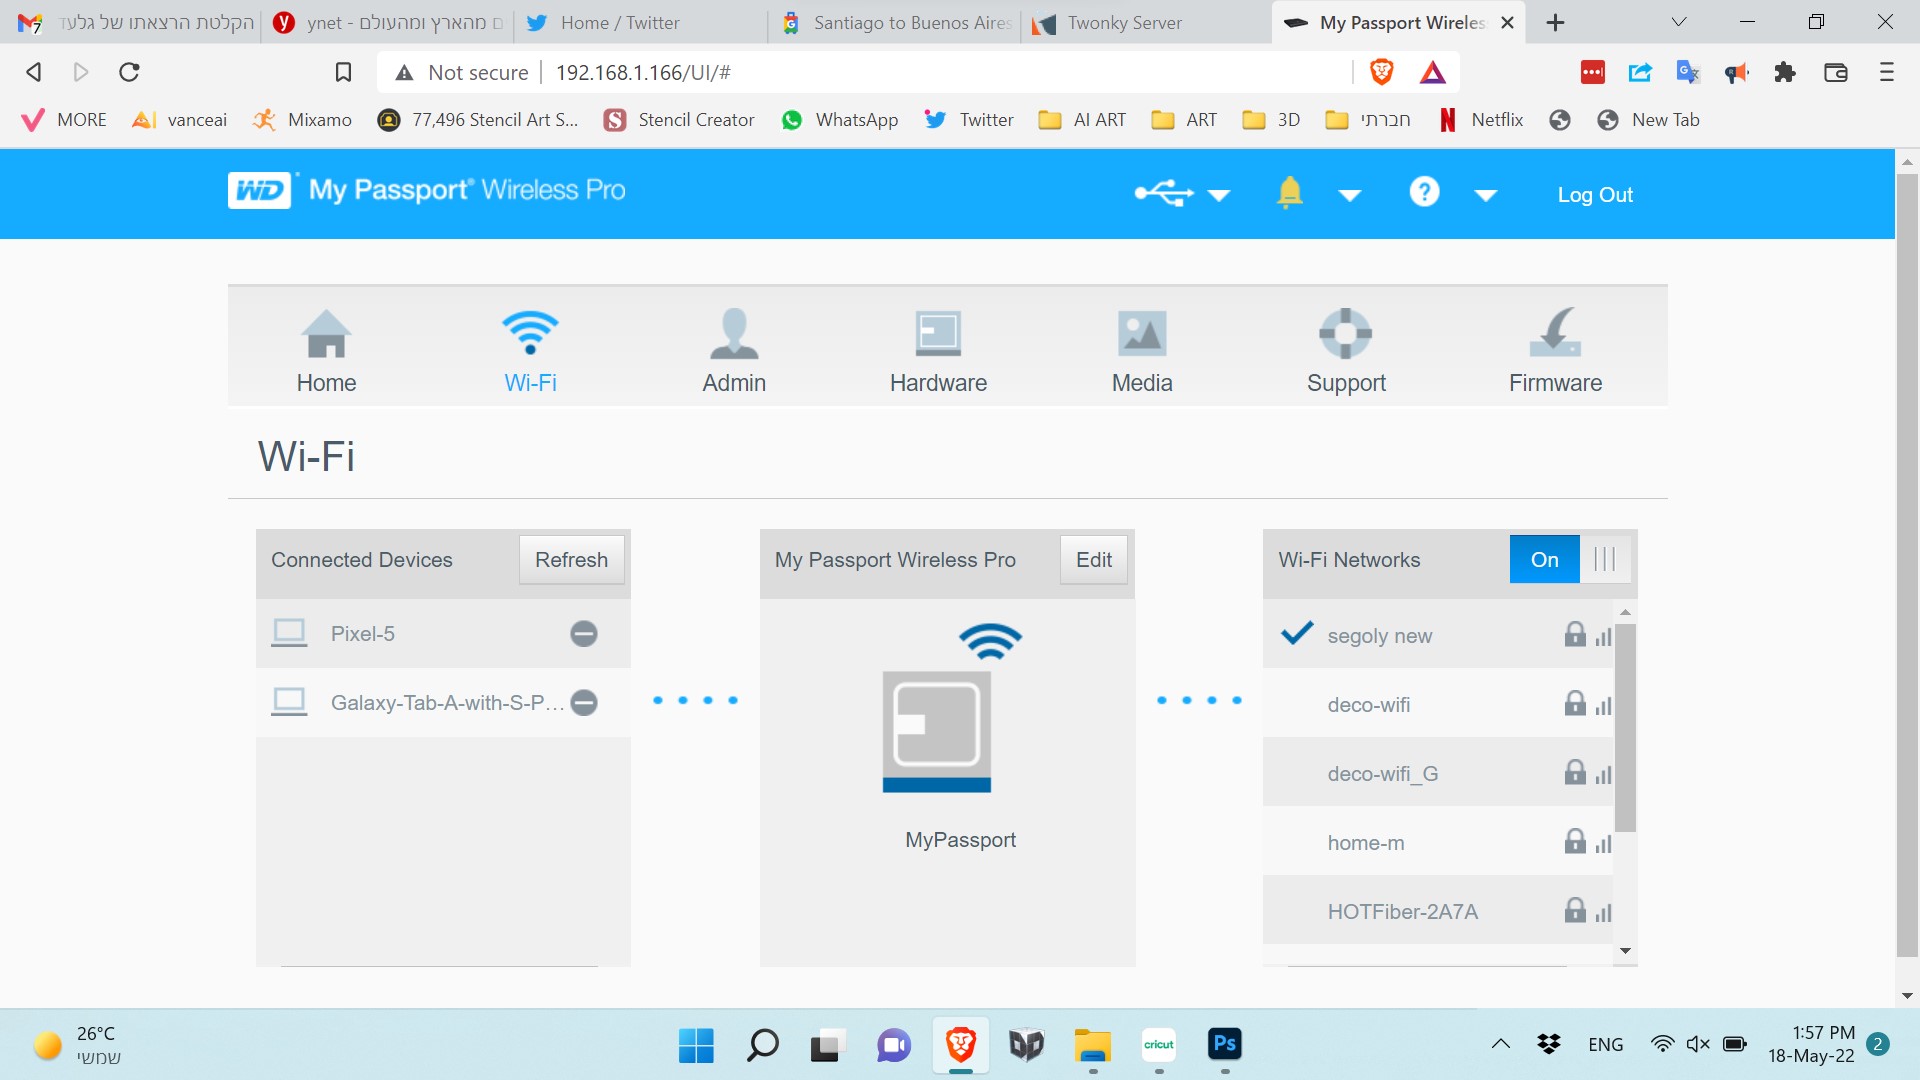Show hidden system tray icons
The image size is (1920, 1080).
click(x=1501, y=1044)
